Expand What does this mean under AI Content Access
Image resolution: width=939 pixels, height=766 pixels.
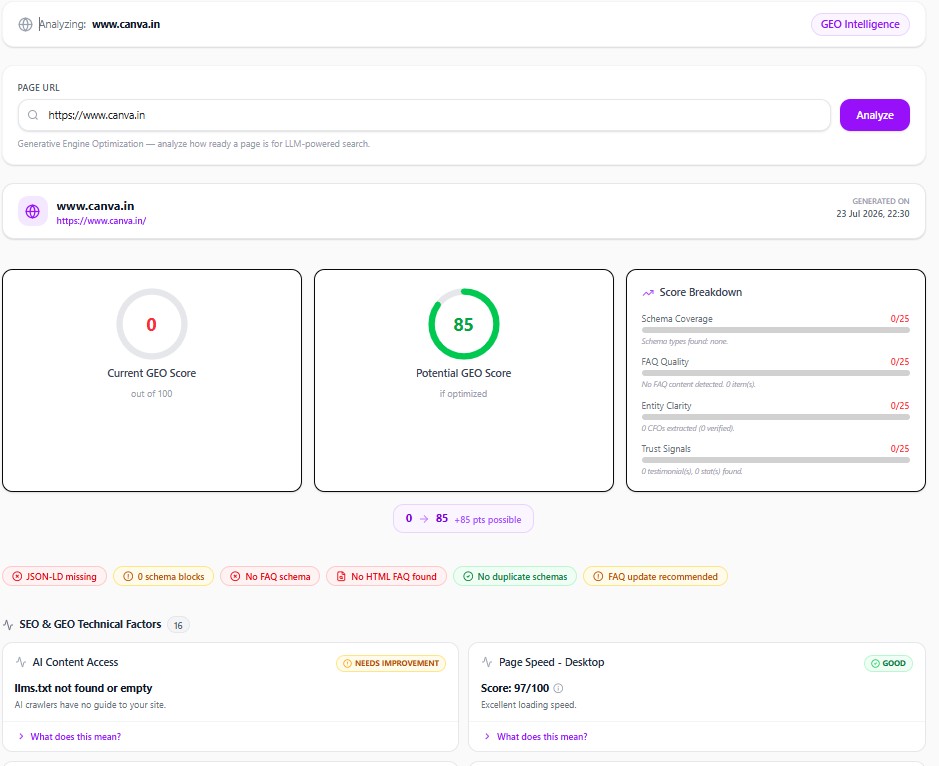[70, 737]
